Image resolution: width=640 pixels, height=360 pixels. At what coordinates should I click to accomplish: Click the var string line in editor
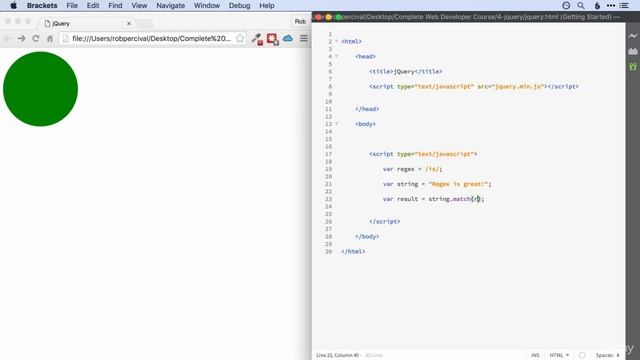437,184
